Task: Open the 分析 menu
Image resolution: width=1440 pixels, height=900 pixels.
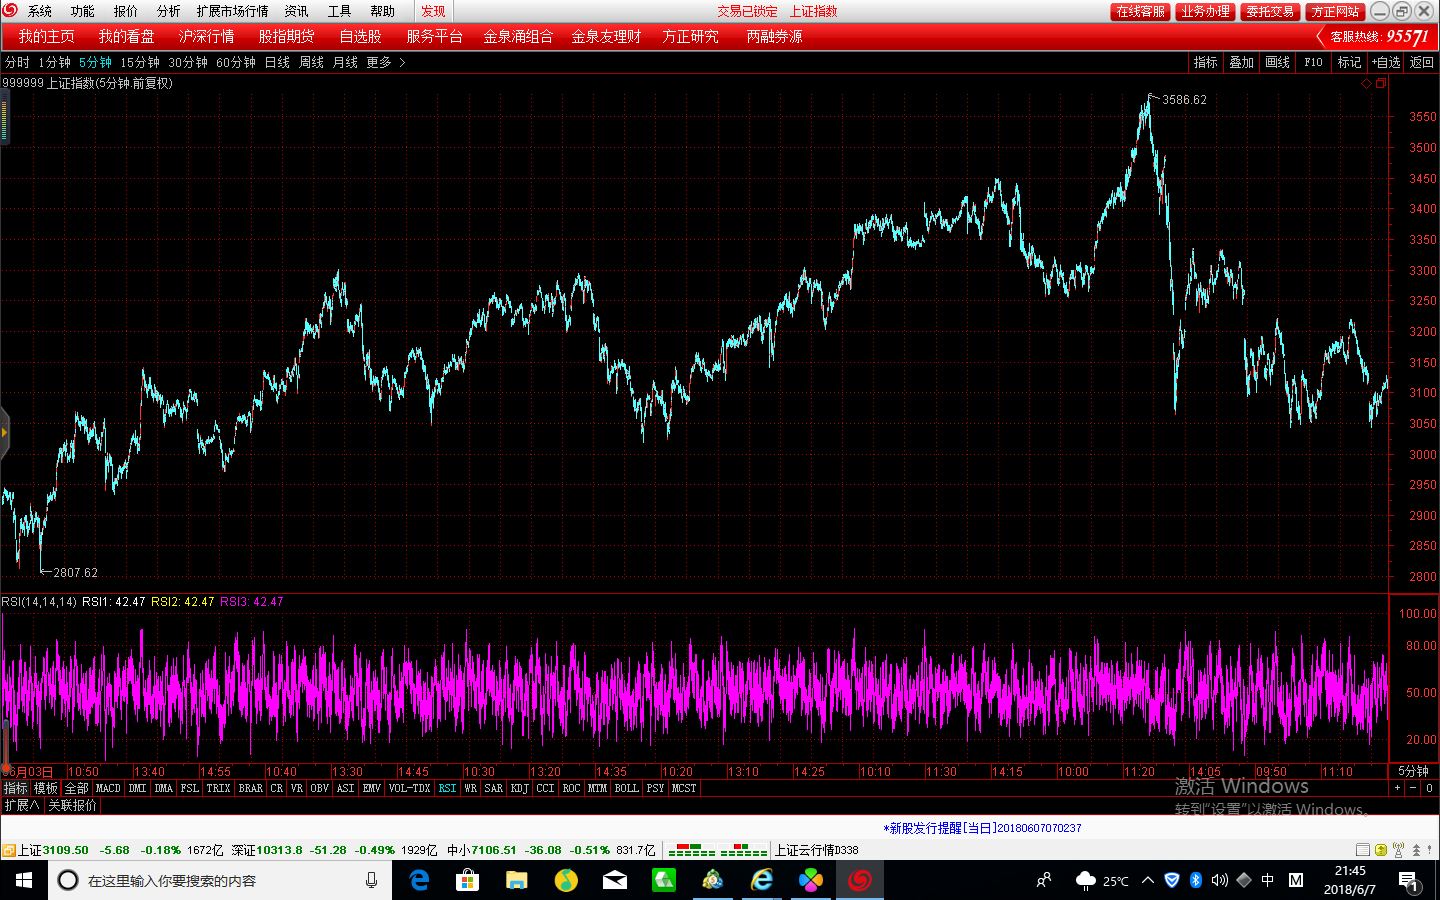Action: coord(168,11)
